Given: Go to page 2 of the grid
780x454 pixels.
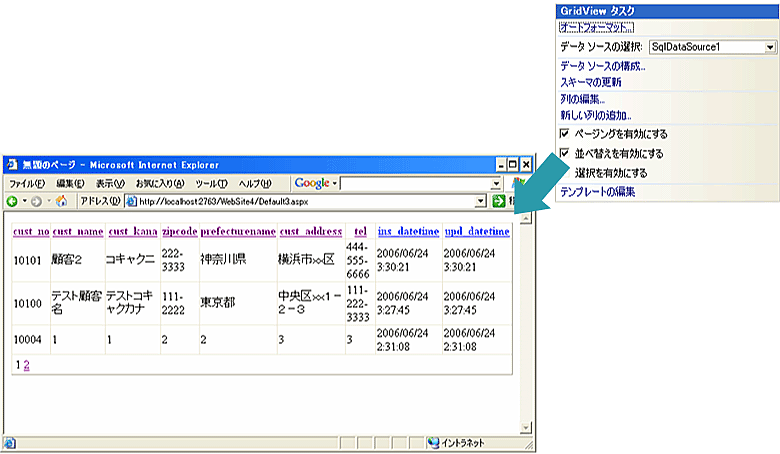Looking at the screenshot, I should [x=27, y=365].
